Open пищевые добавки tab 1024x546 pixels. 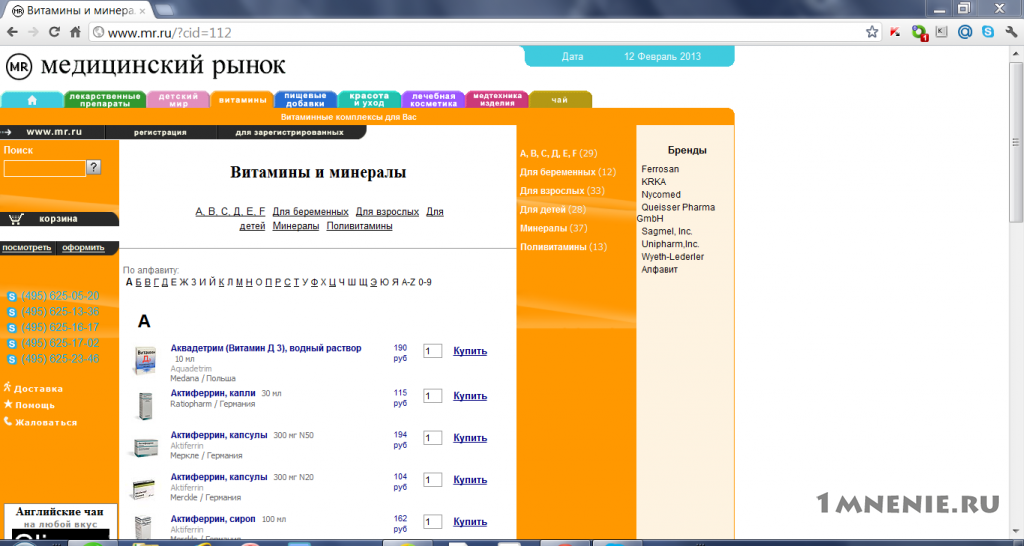306,100
